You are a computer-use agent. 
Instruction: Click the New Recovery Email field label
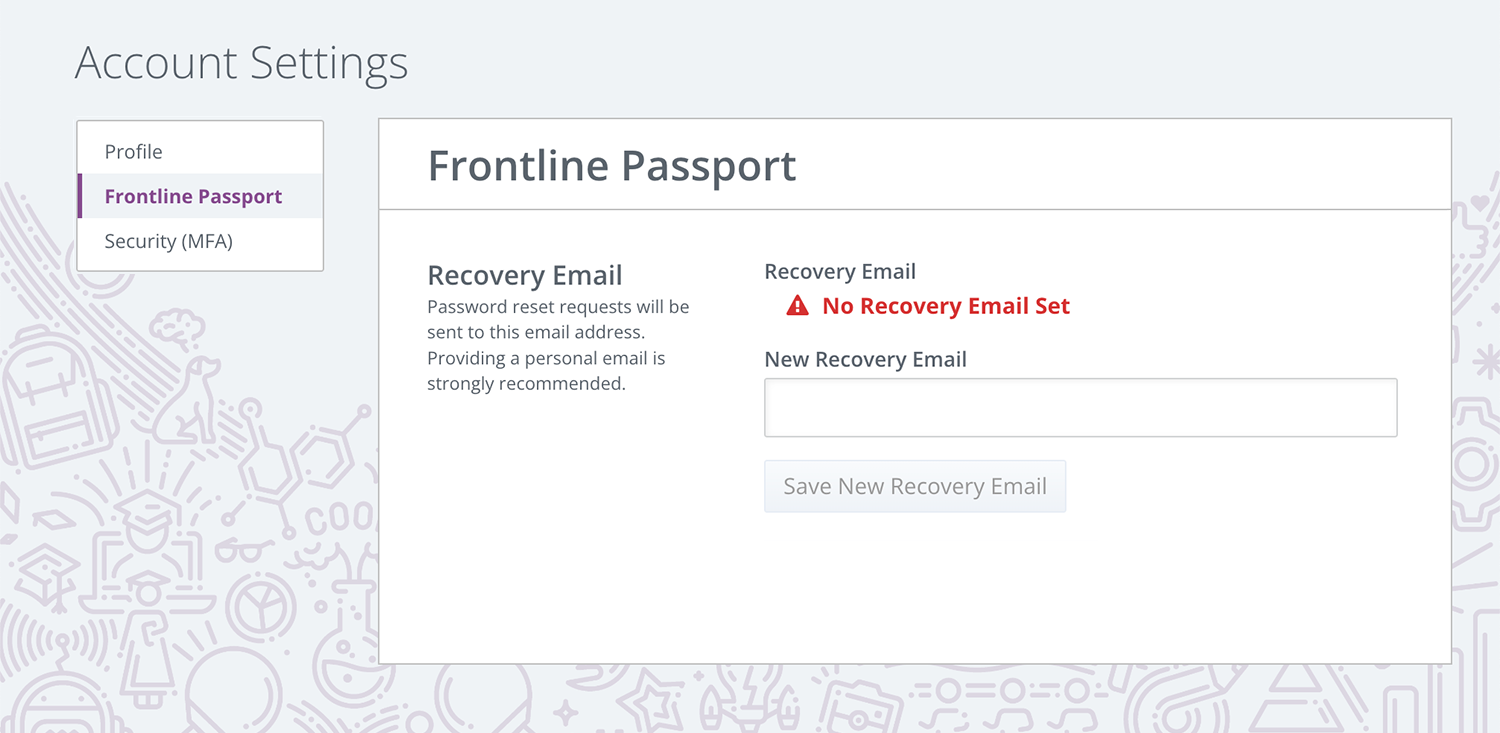coord(865,359)
